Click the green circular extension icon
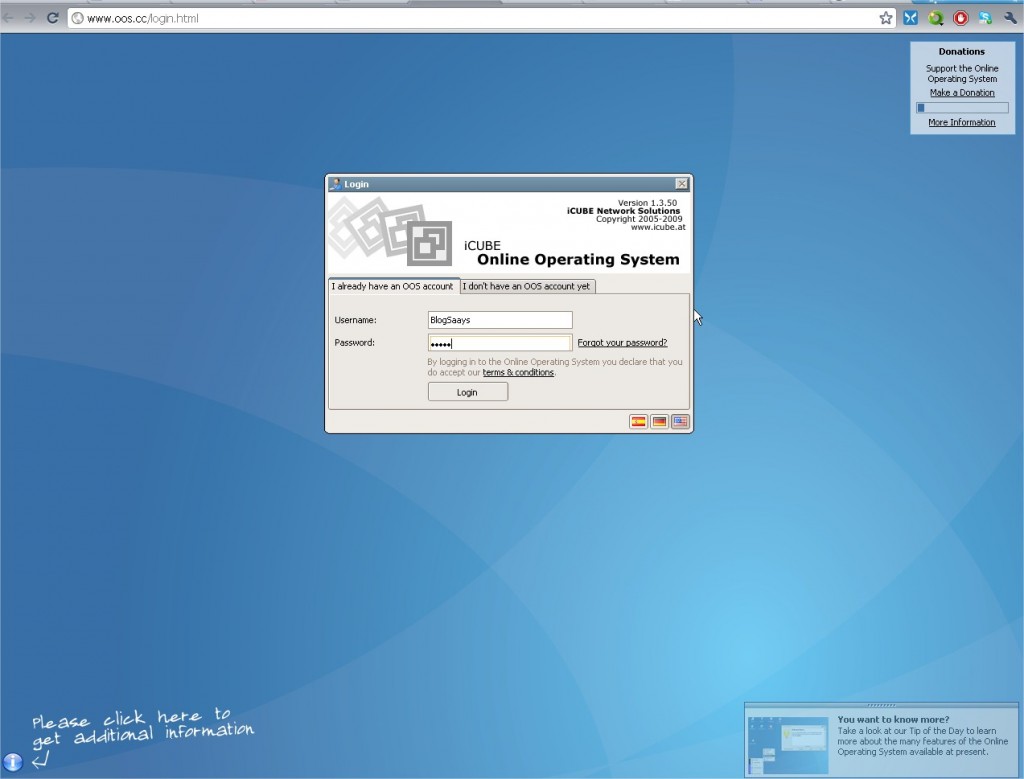This screenshot has width=1024, height=779. (935, 18)
